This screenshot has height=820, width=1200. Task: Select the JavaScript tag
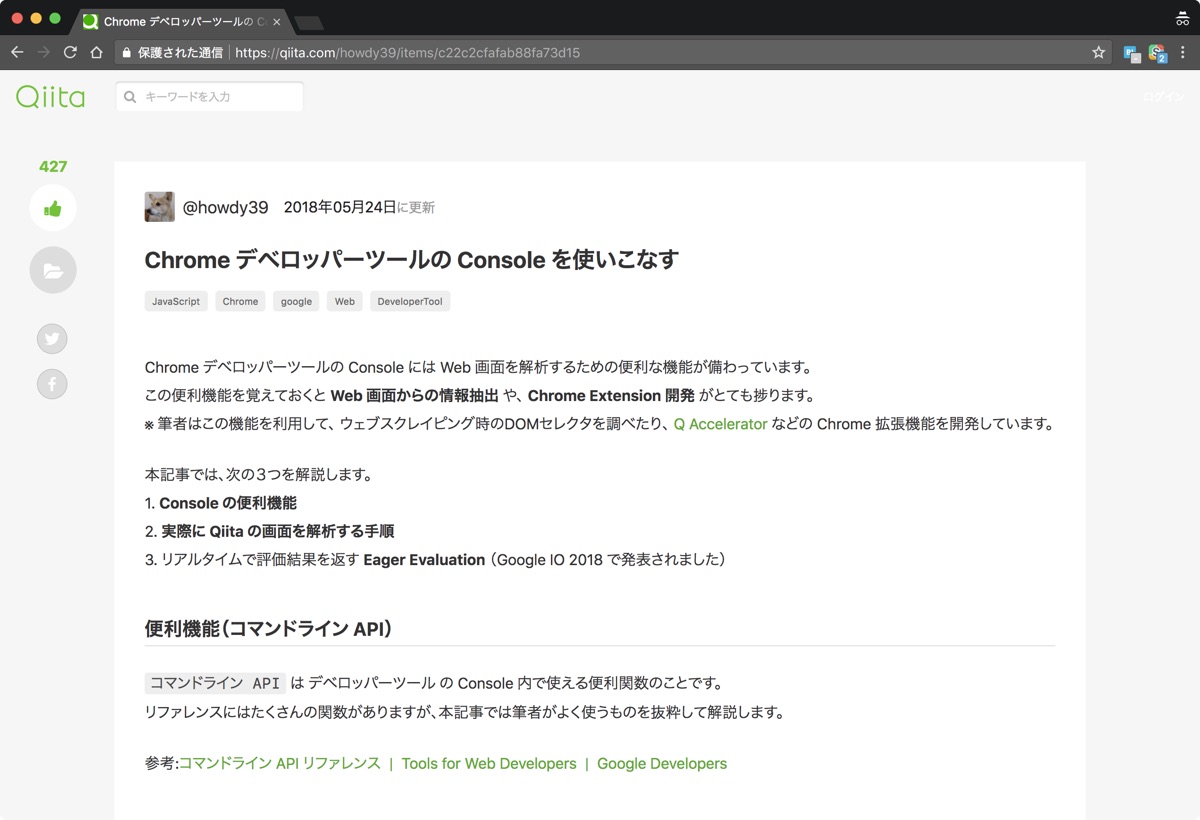coord(176,301)
